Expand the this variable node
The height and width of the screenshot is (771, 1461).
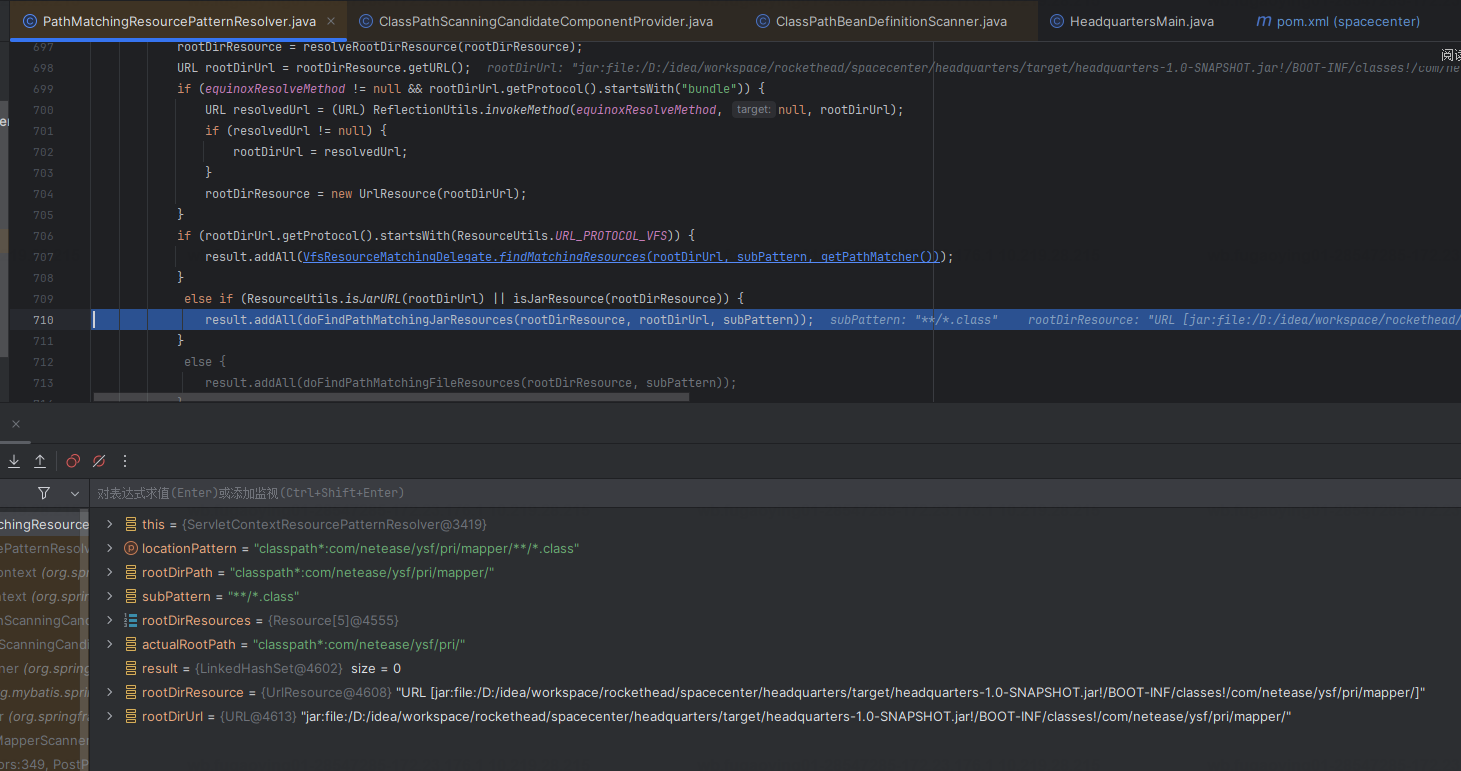[109, 524]
